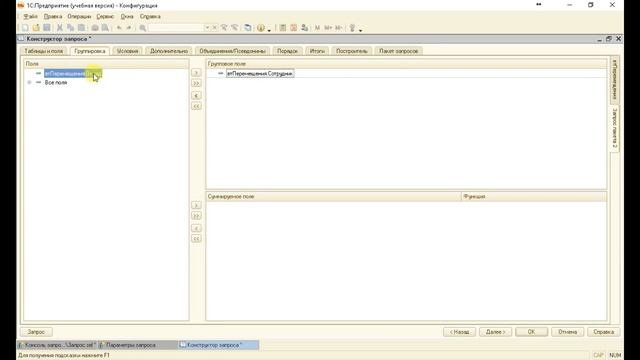This screenshot has width=640, height=360.
Task: Click the Справка button at bottom right
Action: click(604, 332)
